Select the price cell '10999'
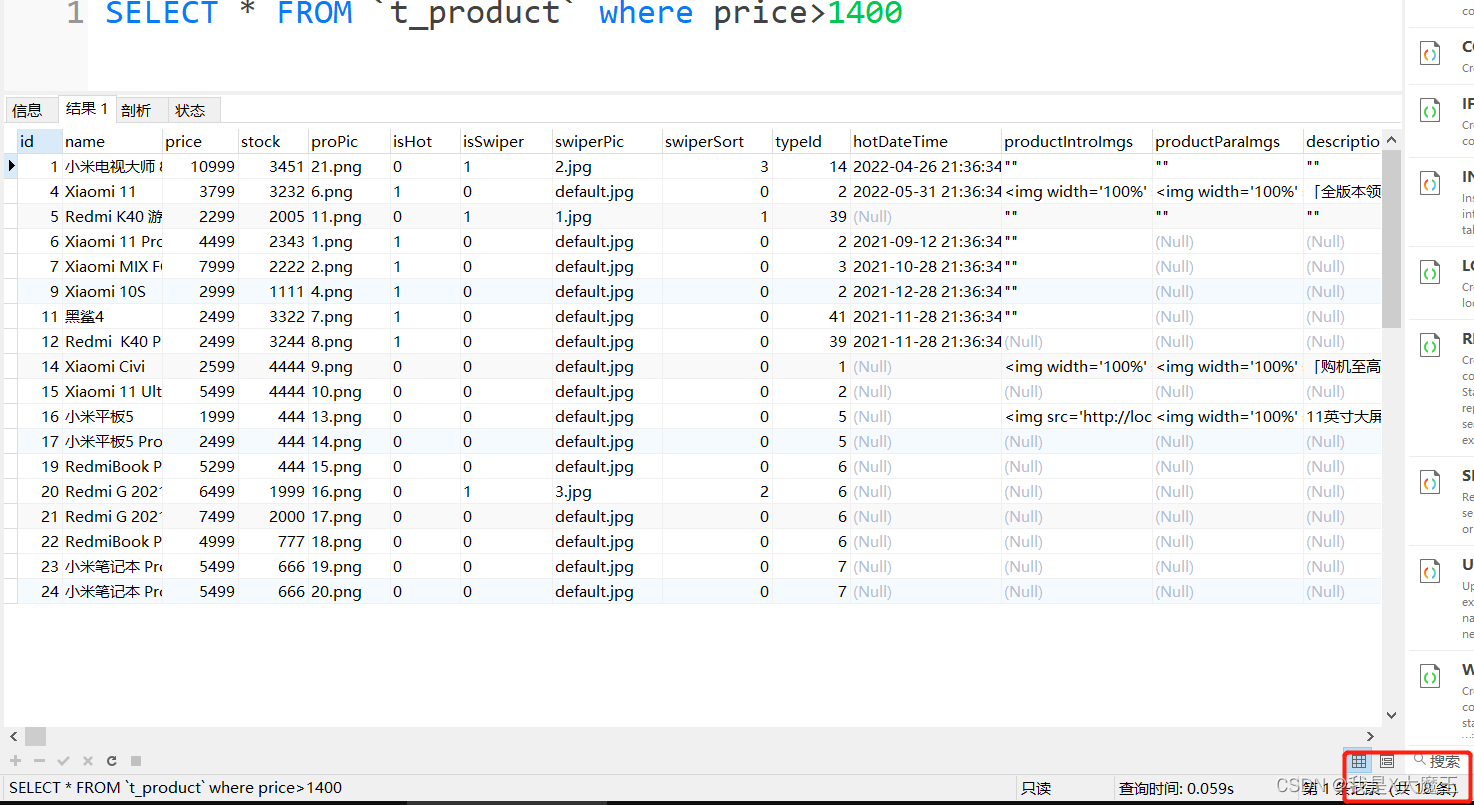1474x805 pixels. click(200, 166)
